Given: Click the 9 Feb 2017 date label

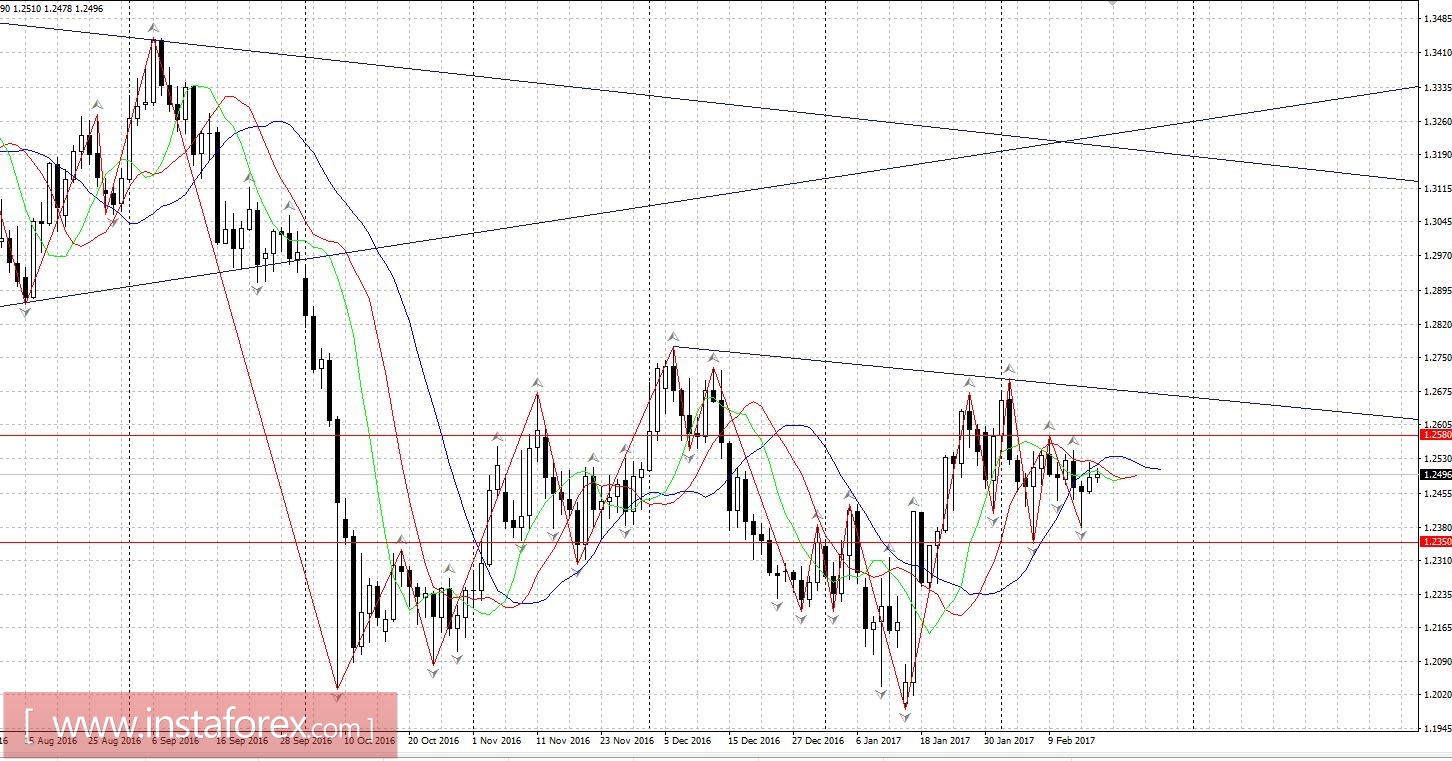Looking at the screenshot, I should (x=1071, y=742).
